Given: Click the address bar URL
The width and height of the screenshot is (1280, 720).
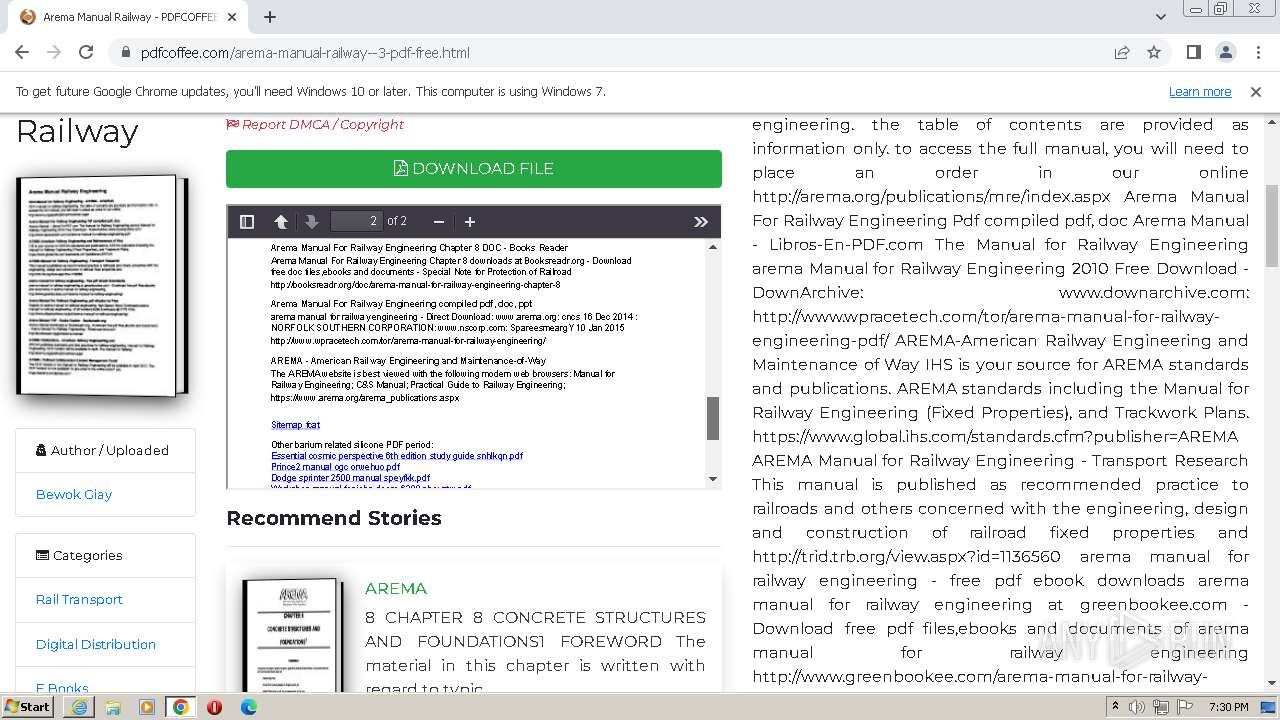Looking at the screenshot, I should pyautogui.click(x=305, y=53).
